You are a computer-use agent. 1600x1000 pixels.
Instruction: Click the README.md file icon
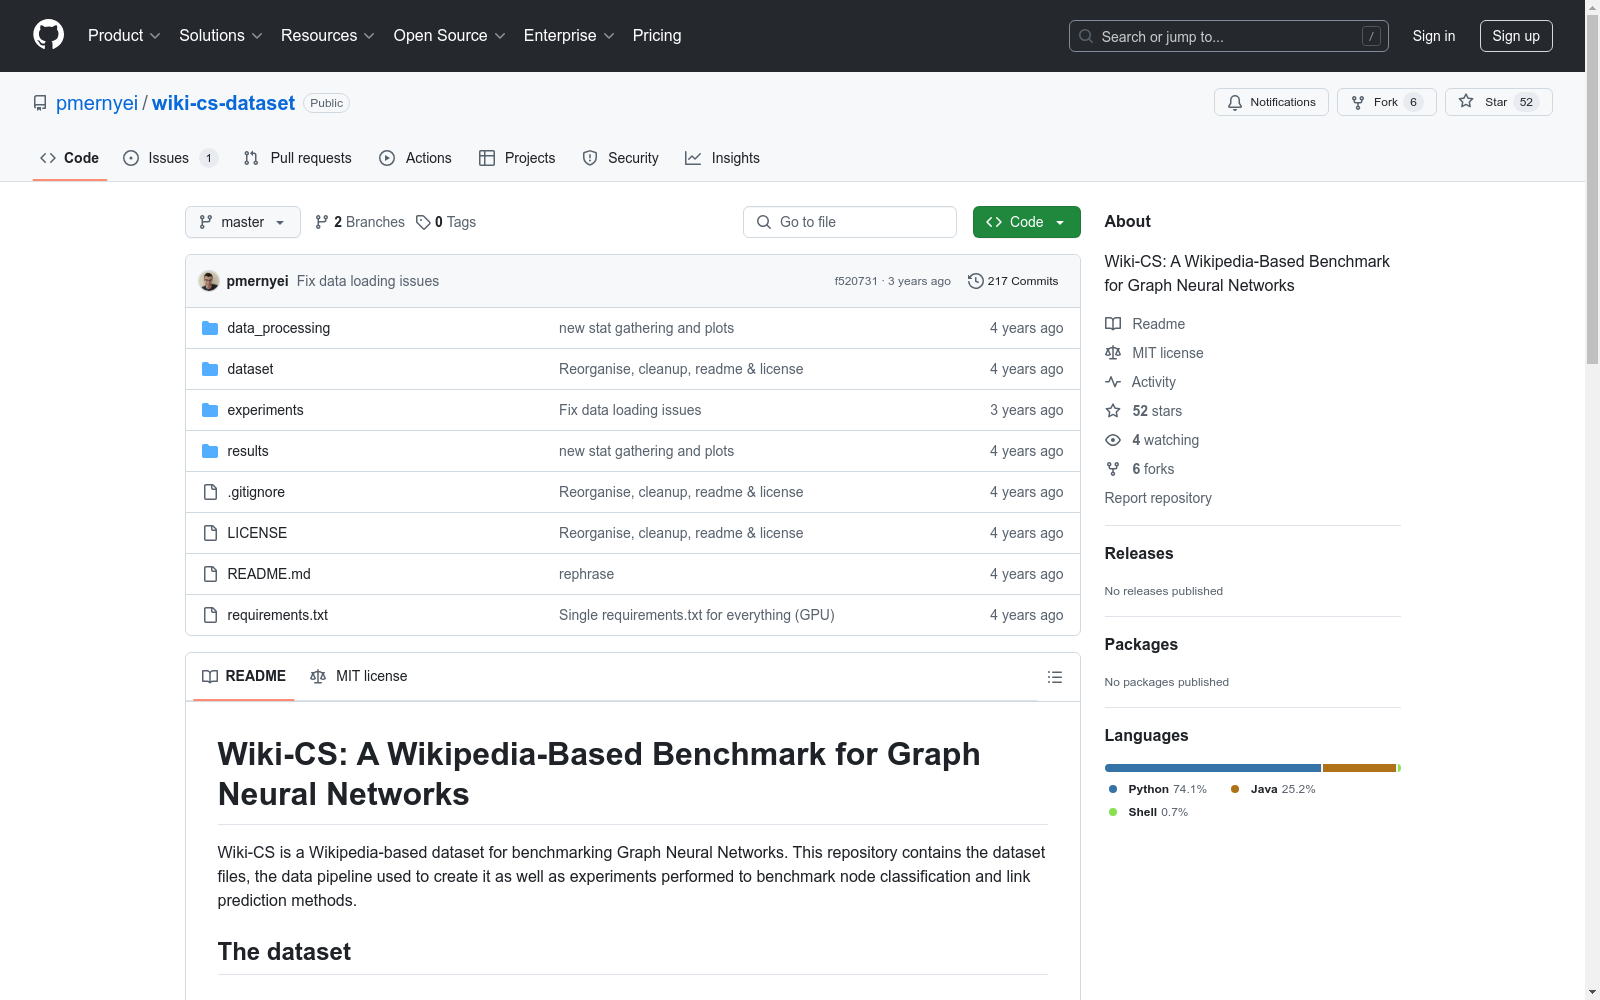(210, 574)
